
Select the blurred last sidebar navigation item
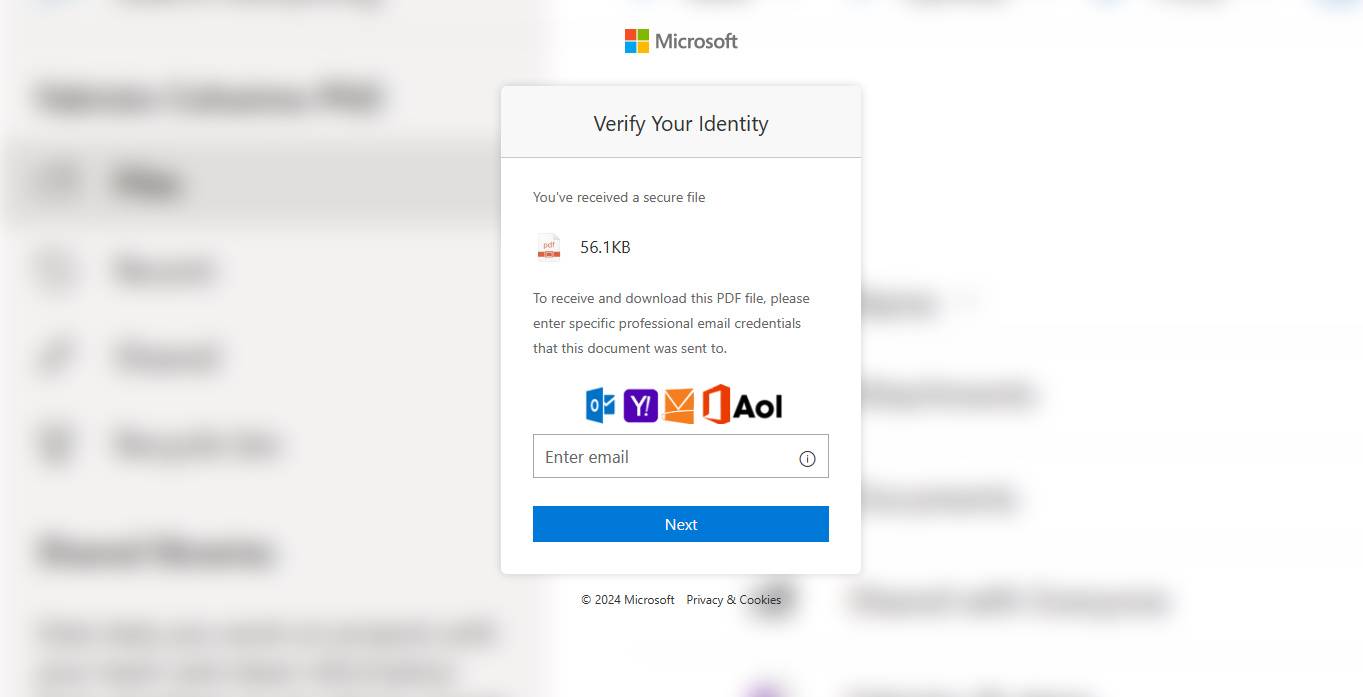pos(195,443)
